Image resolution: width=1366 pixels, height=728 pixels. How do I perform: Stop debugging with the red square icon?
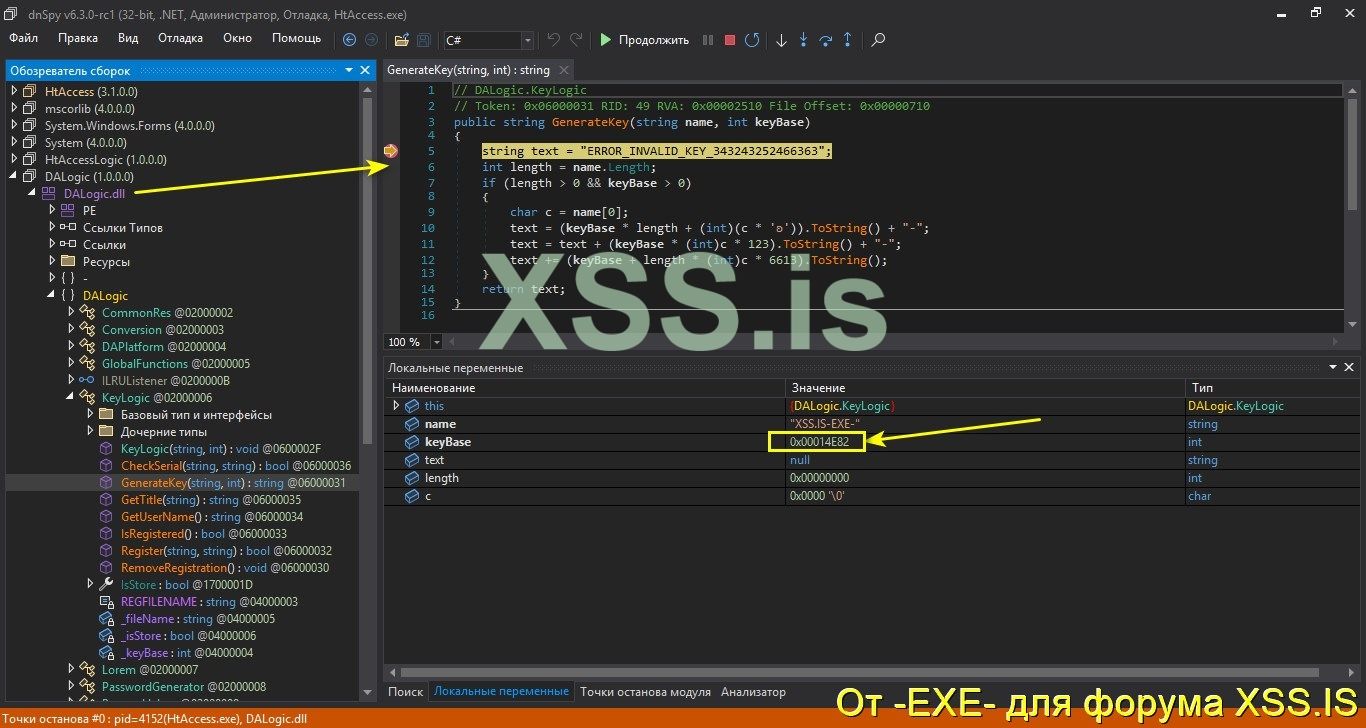tap(729, 40)
